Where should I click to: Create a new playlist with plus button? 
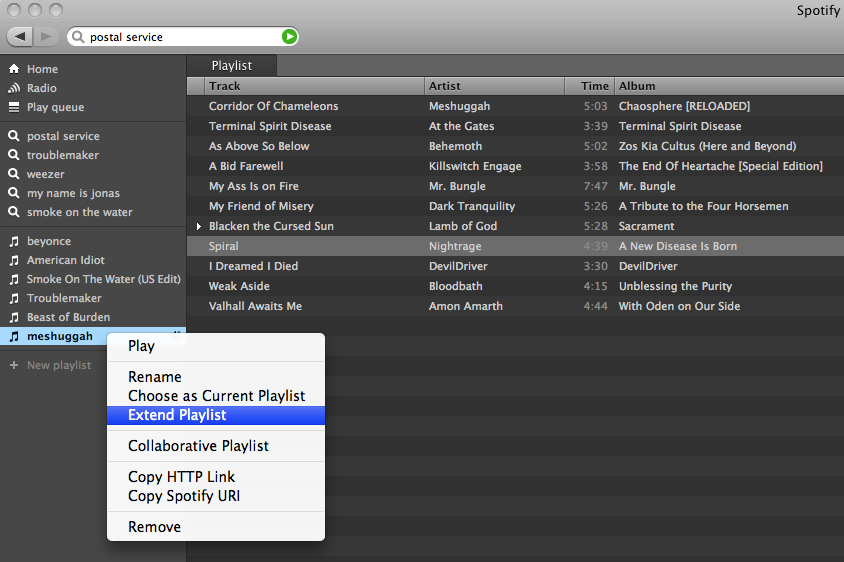coord(14,365)
